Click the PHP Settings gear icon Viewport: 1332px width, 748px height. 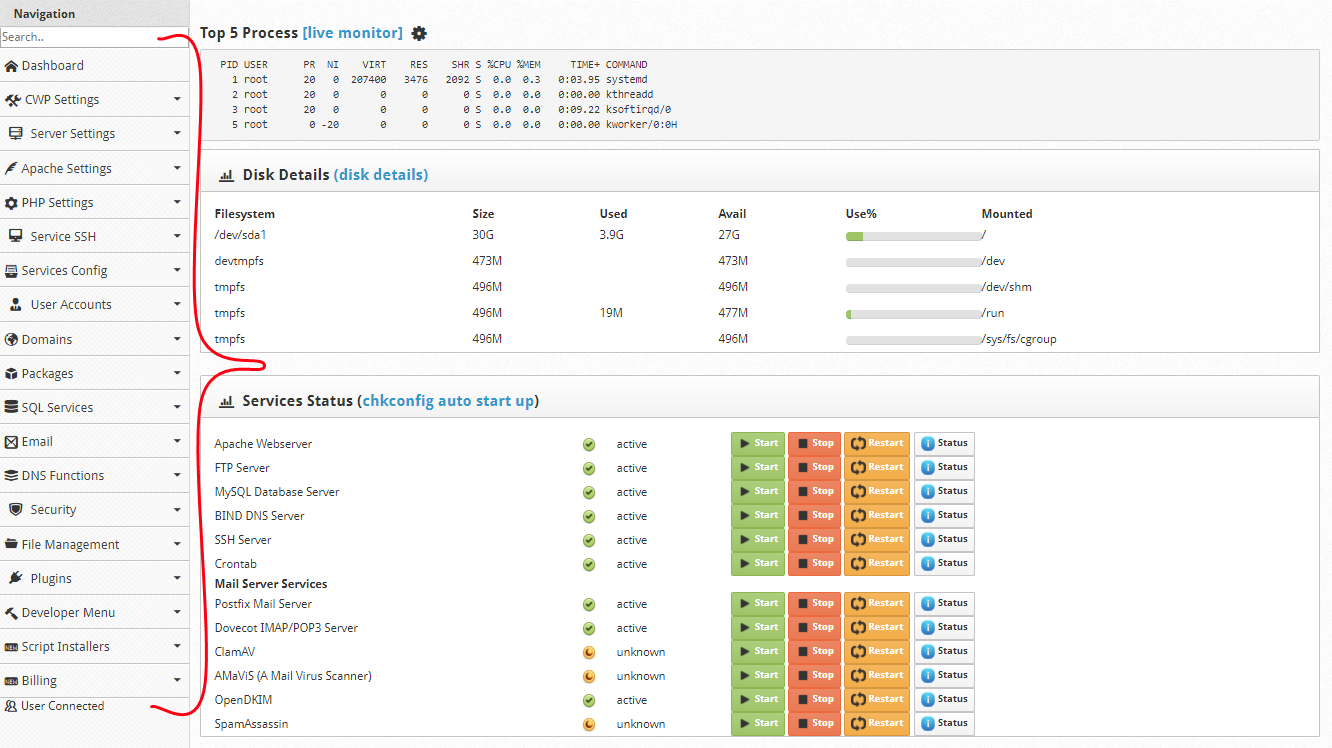coord(11,202)
